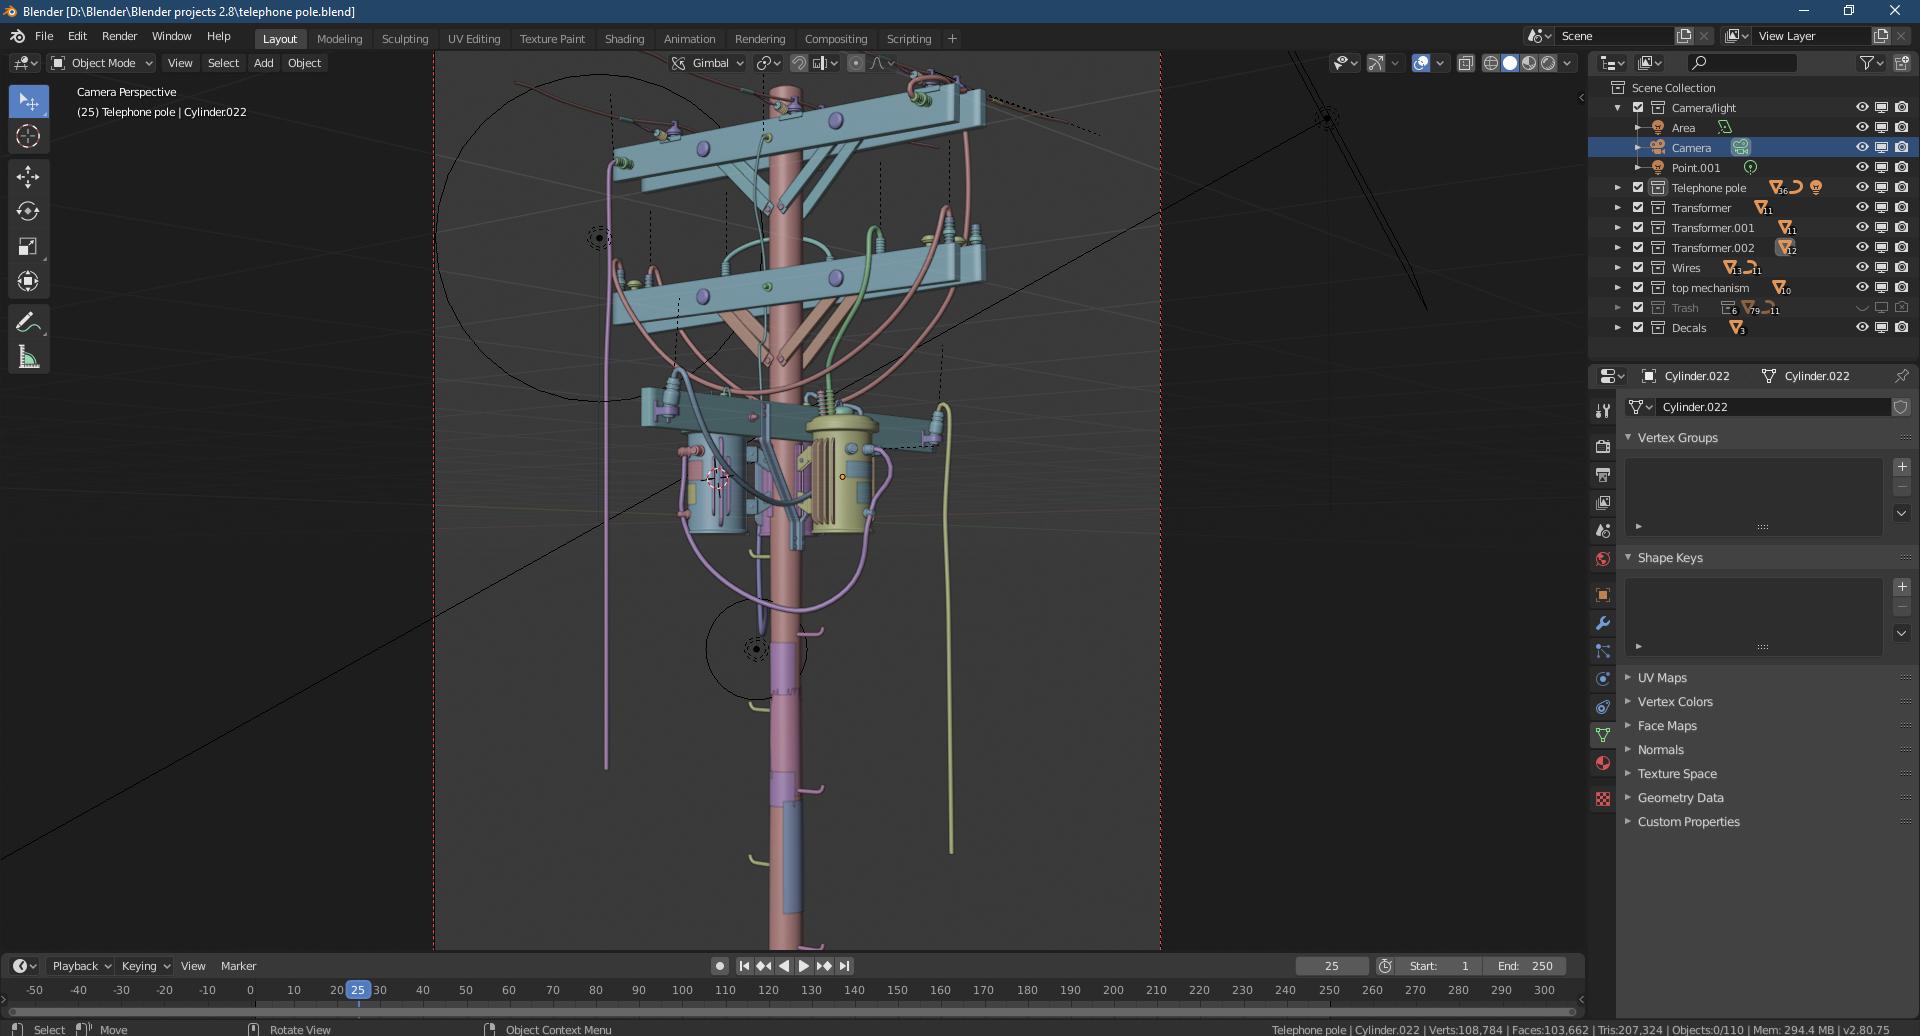The height and width of the screenshot is (1036, 1920).
Task: Toggle proportional editing in viewport header
Action: (x=856, y=63)
